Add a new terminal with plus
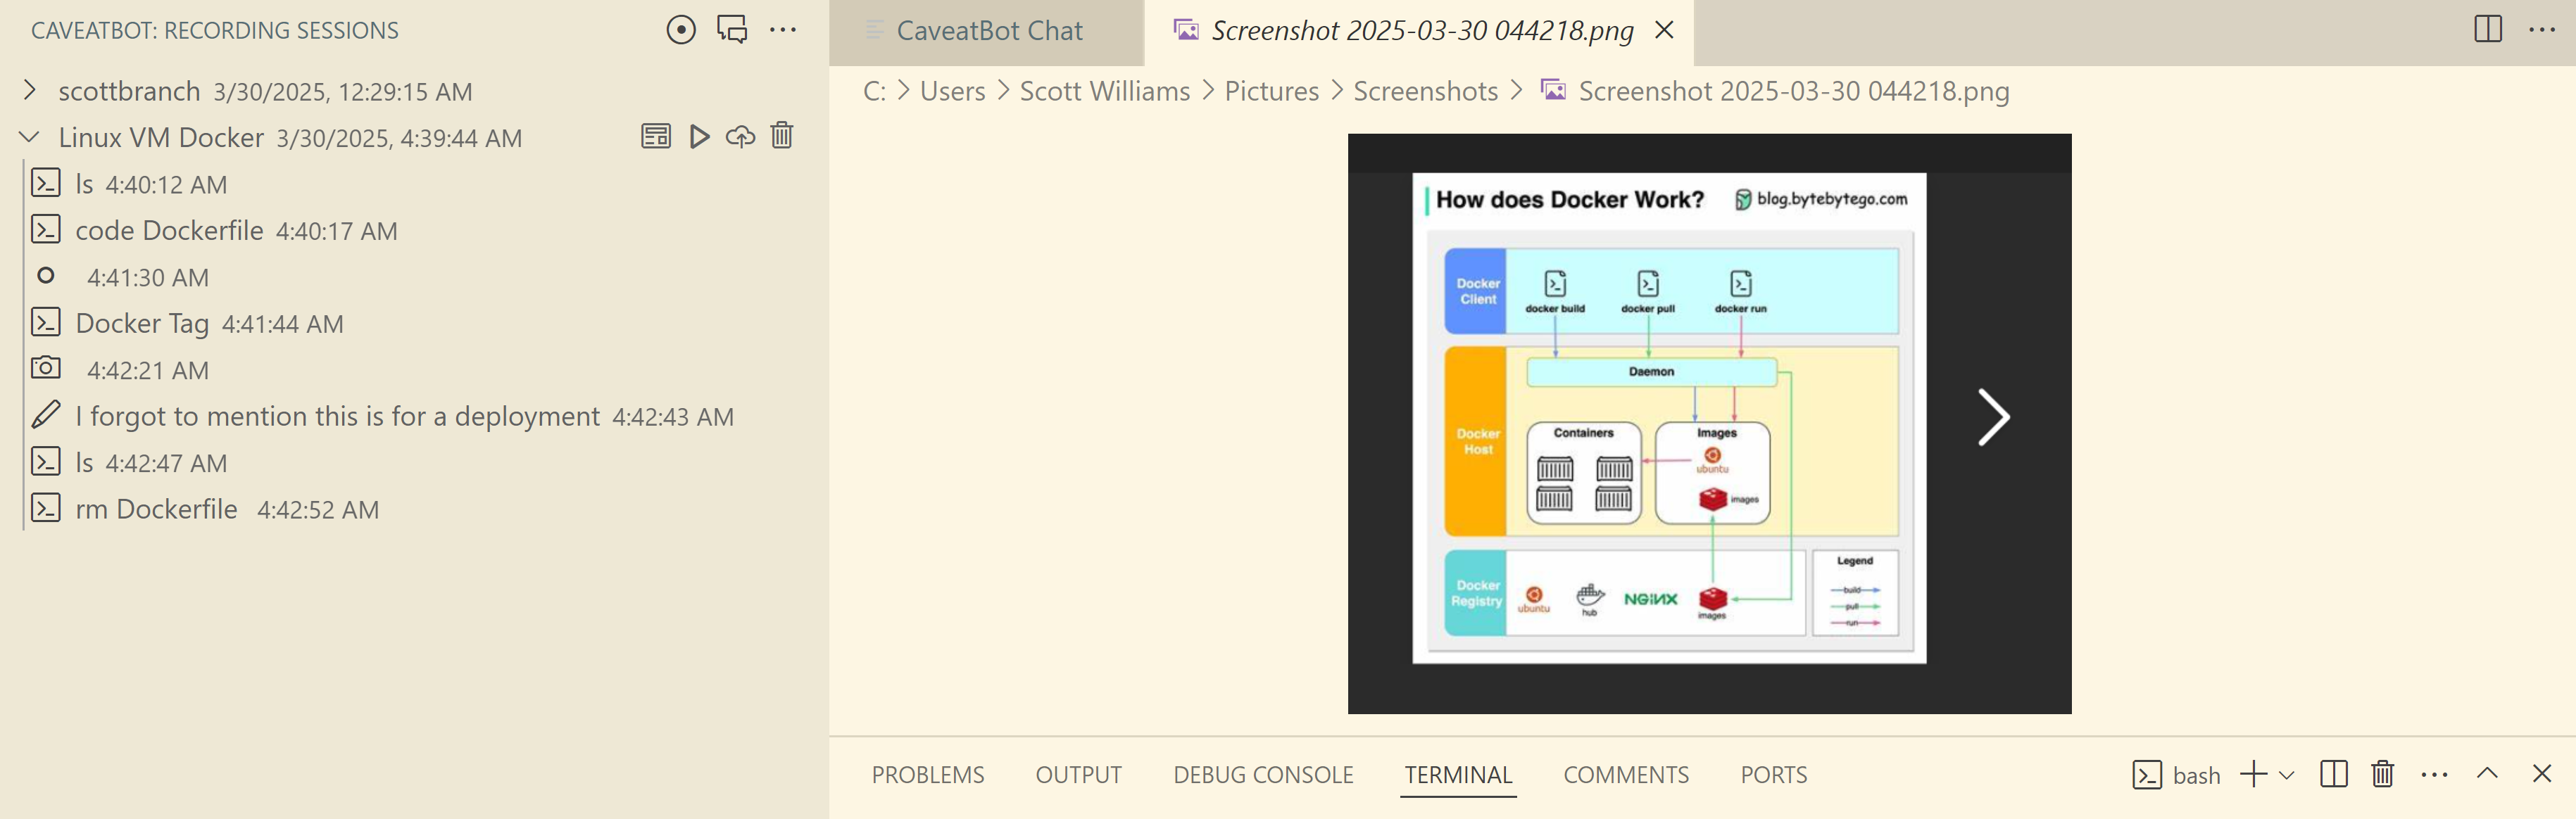Image resolution: width=2576 pixels, height=819 pixels. pos(2253,774)
